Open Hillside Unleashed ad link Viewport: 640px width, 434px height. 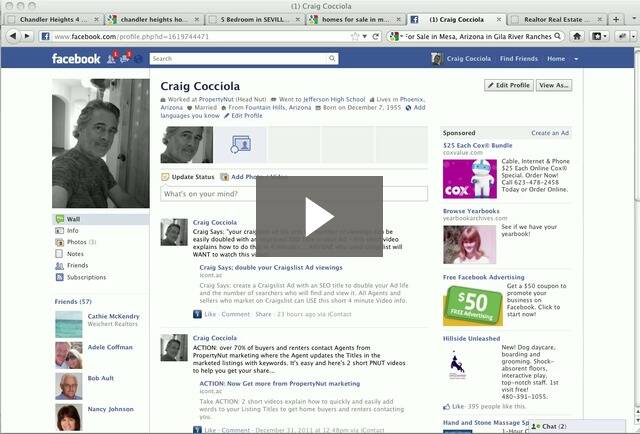pos(471,338)
